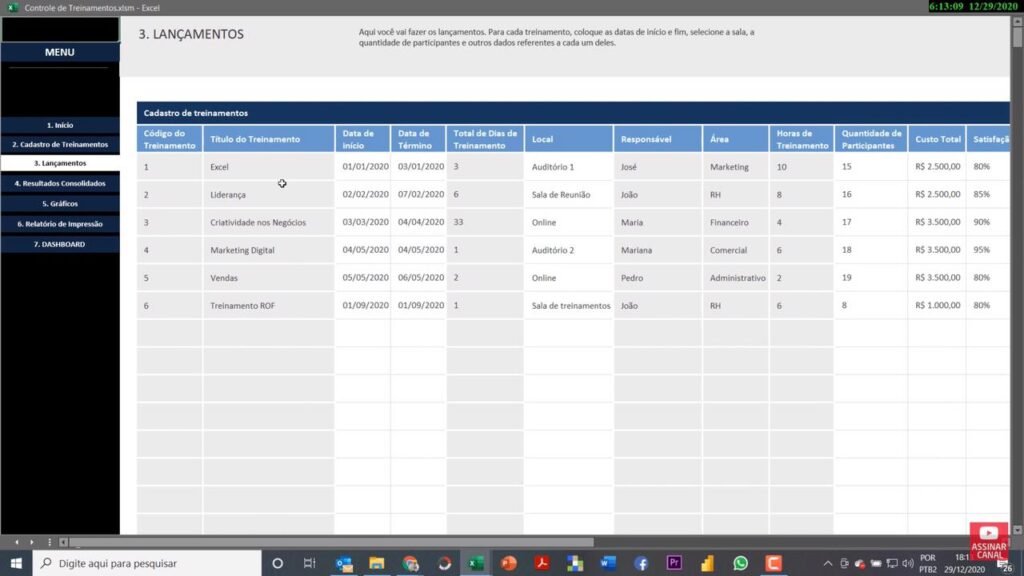Open 5. Gráficos from the menu
Image resolution: width=1024 pixels, height=576 pixels.
(60, 204)
